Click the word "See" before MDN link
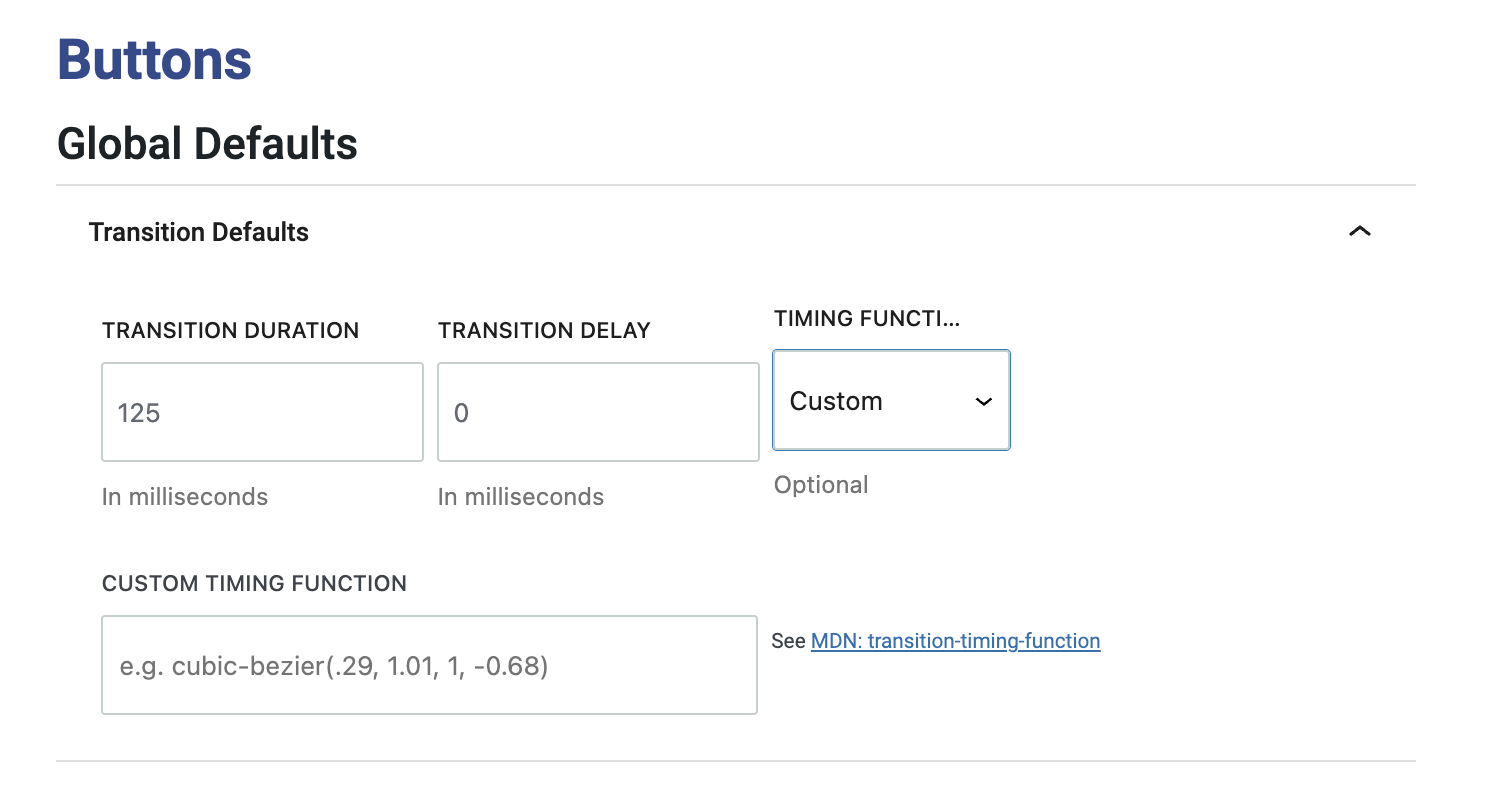 (788, 641)
